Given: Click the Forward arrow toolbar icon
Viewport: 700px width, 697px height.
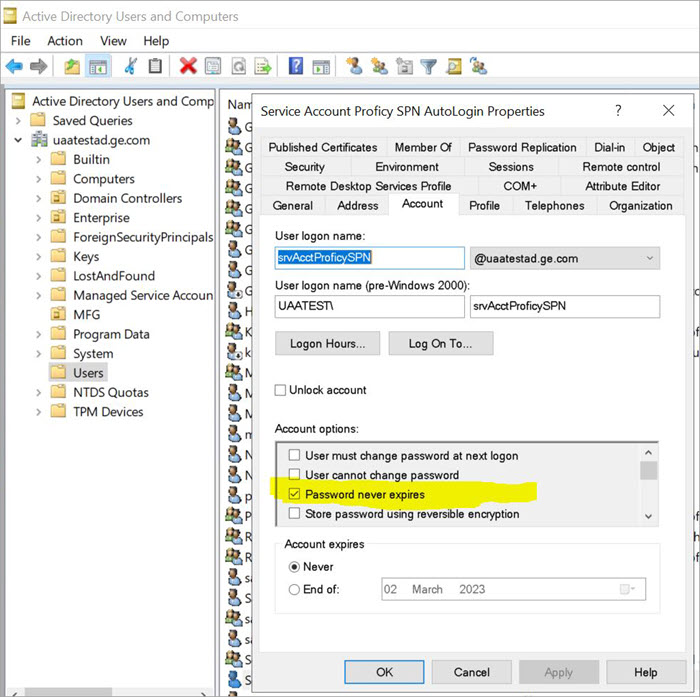Looking at the screenshot, I should click(x=38, y=67).
